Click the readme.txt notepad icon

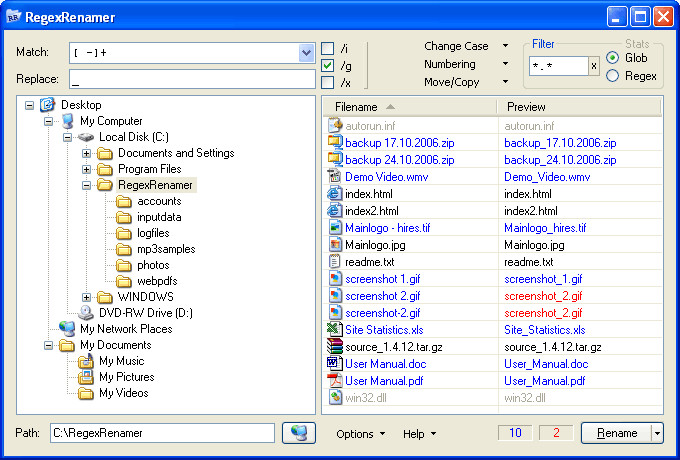tap(335, 261)
